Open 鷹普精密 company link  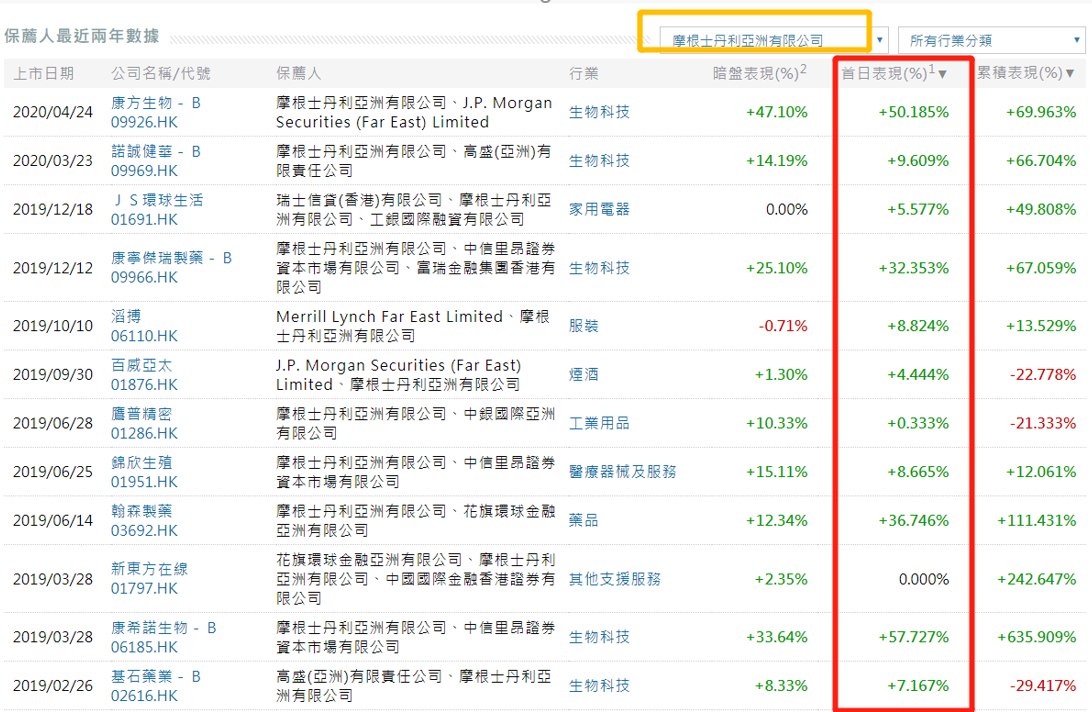click(141, 414)
